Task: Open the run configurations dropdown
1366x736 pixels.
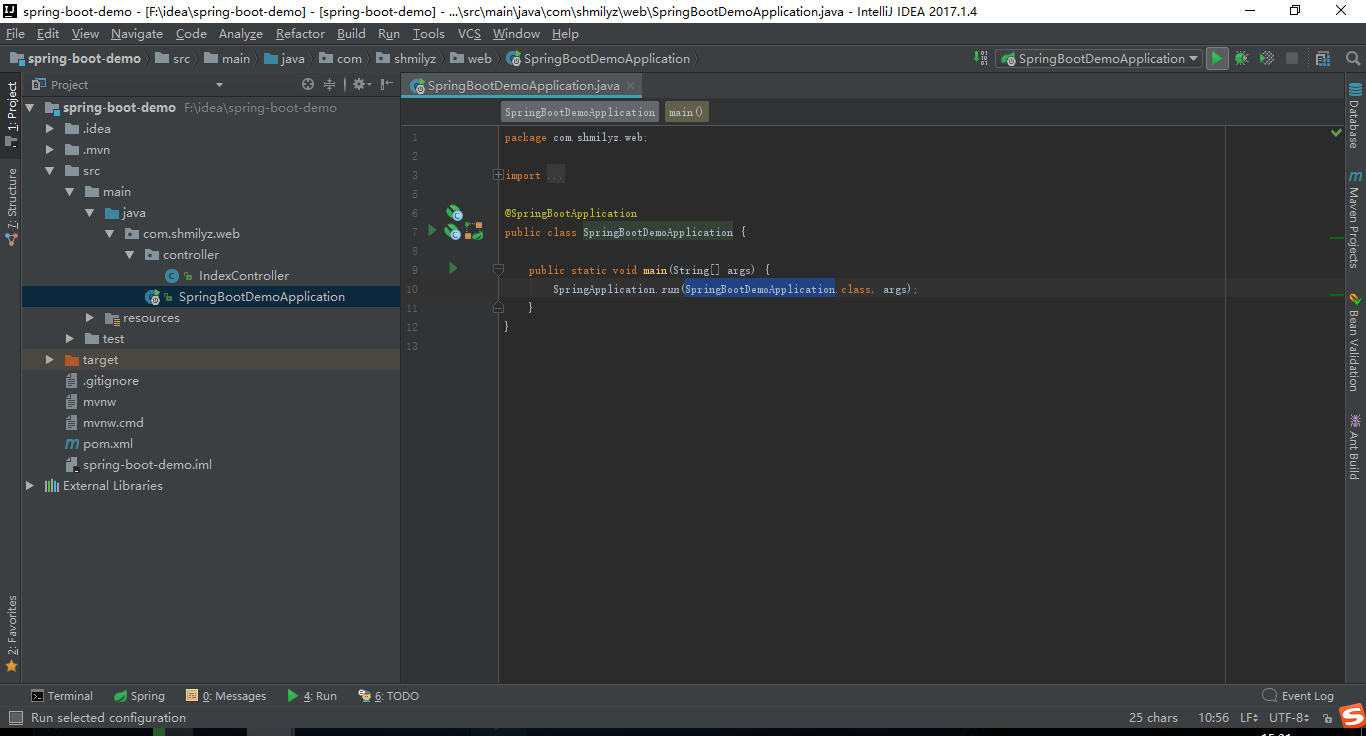Action: coord(1098,58)
